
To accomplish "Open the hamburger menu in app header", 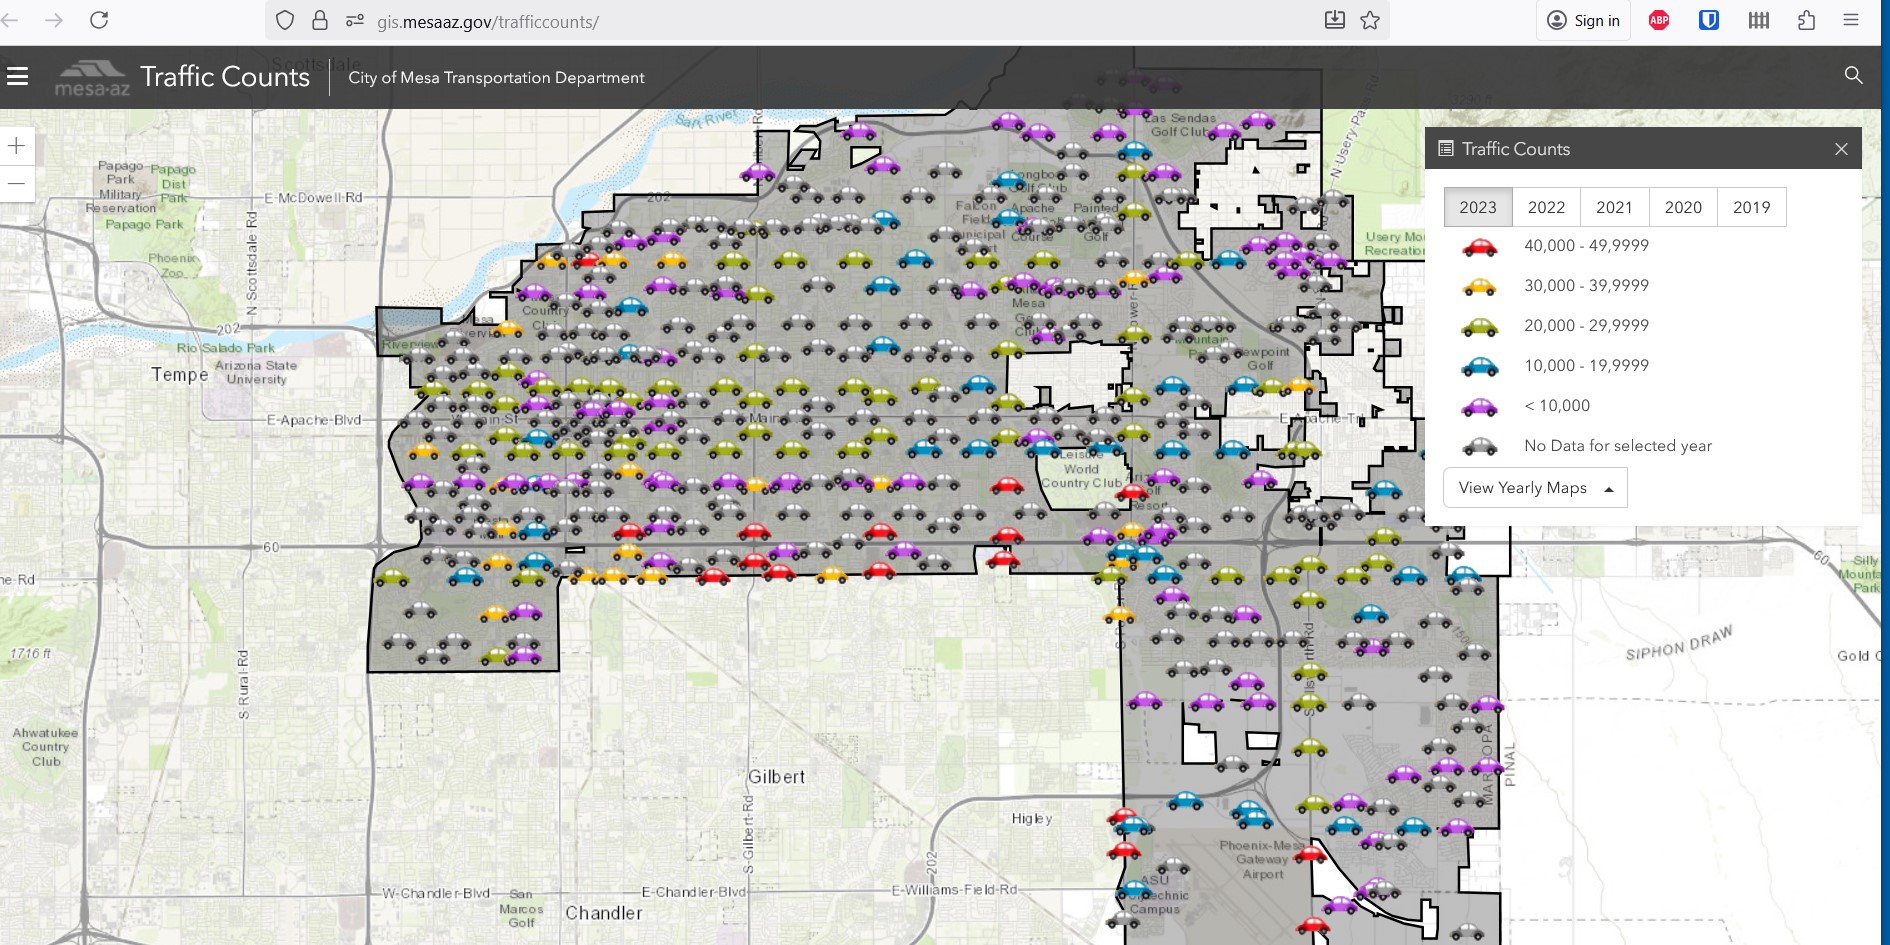I will click(17, 76).
